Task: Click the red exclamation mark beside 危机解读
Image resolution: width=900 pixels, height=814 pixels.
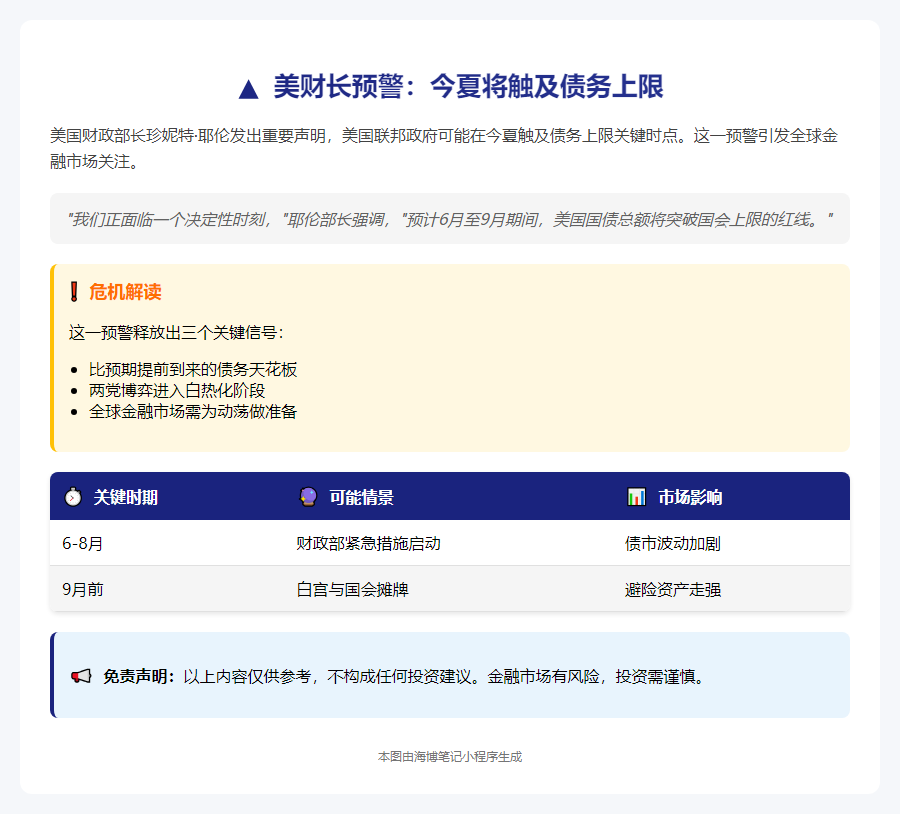Action: (74, 292)
